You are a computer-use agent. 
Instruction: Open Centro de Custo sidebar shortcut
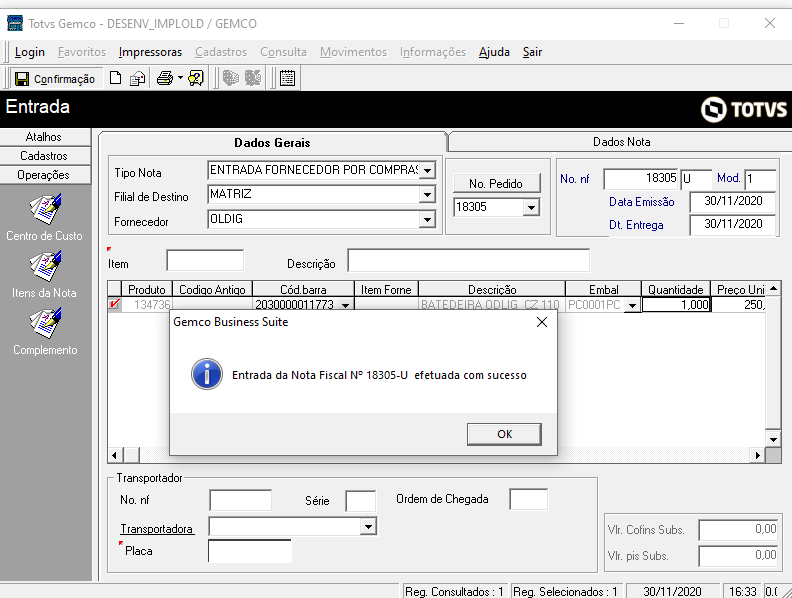tap(45, 217)
